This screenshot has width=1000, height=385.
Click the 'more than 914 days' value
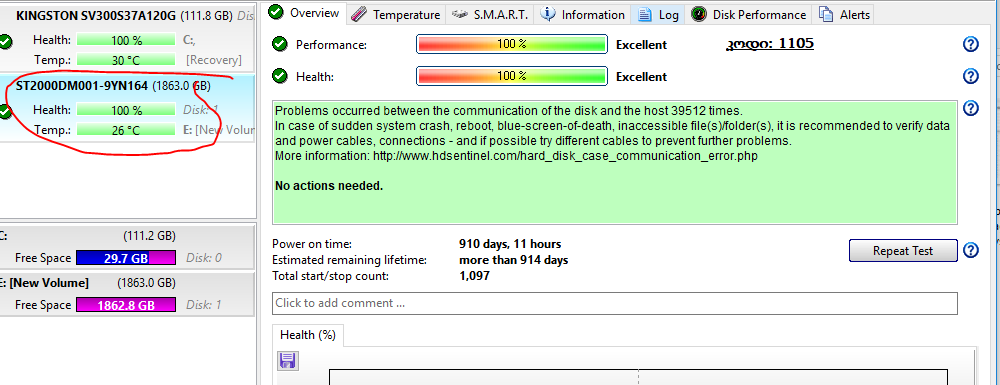(x=513, y=260)
